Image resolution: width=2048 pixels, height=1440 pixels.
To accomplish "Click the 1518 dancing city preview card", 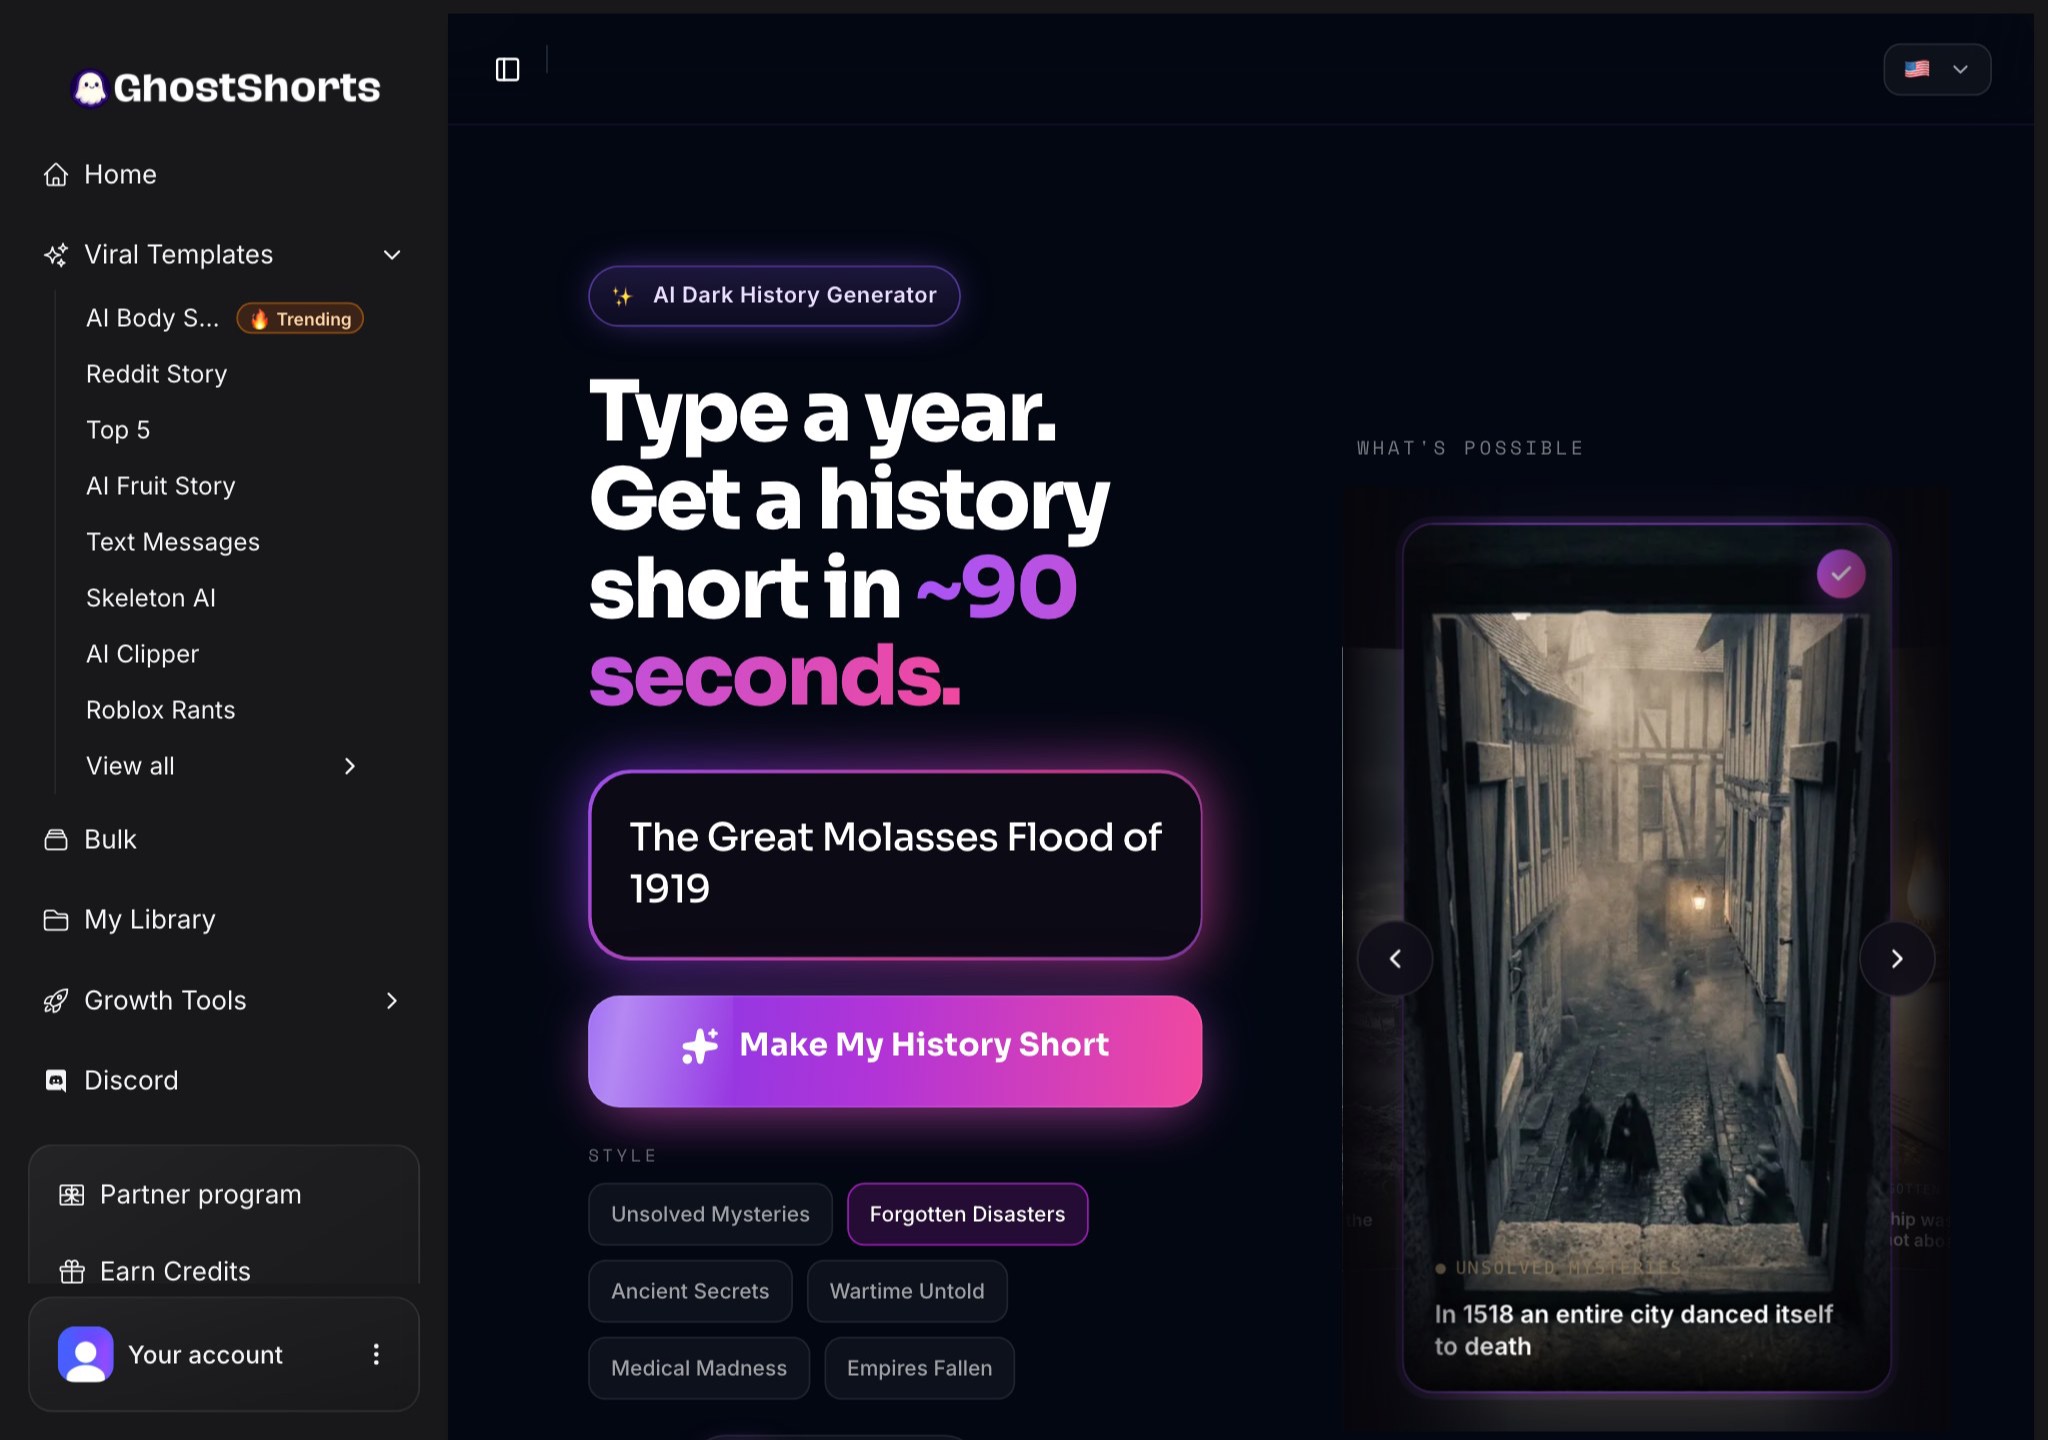I will click(x=1646, y=957).
